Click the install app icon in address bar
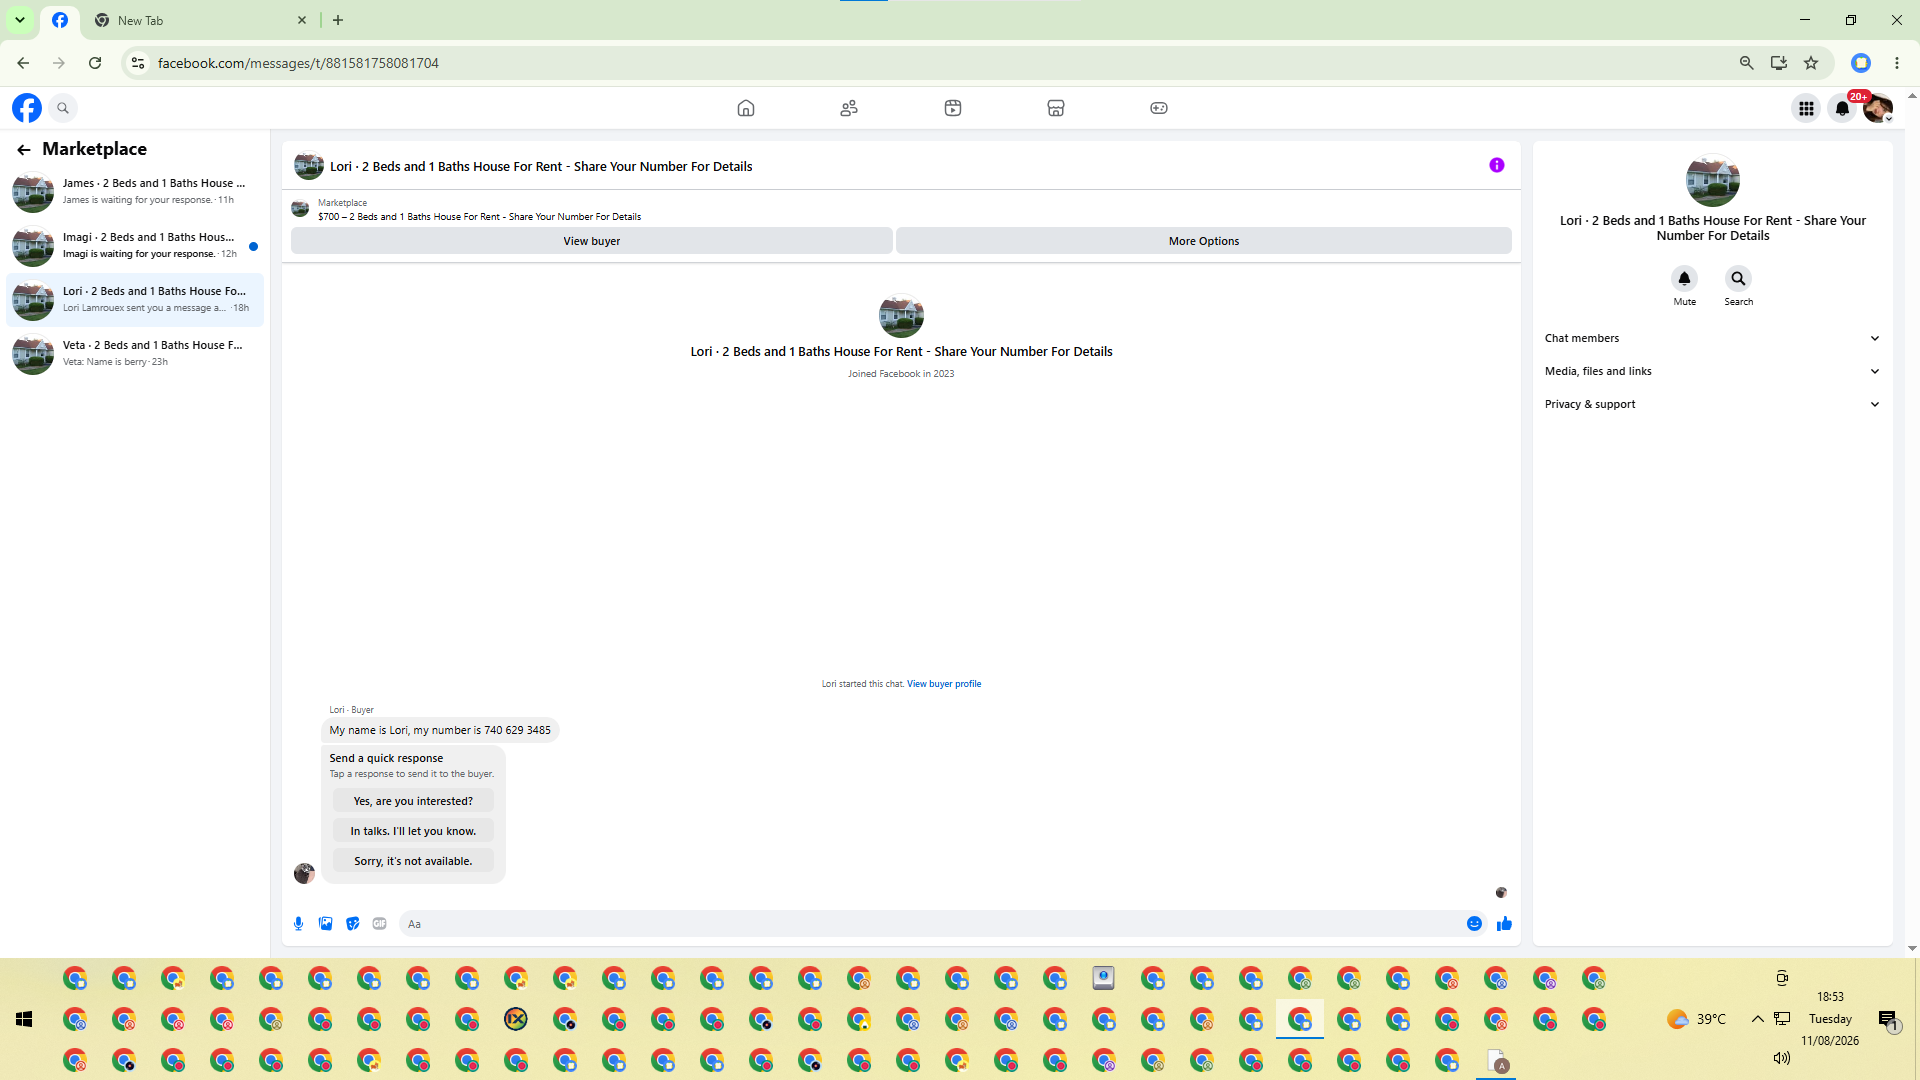 coord(1779,63)
